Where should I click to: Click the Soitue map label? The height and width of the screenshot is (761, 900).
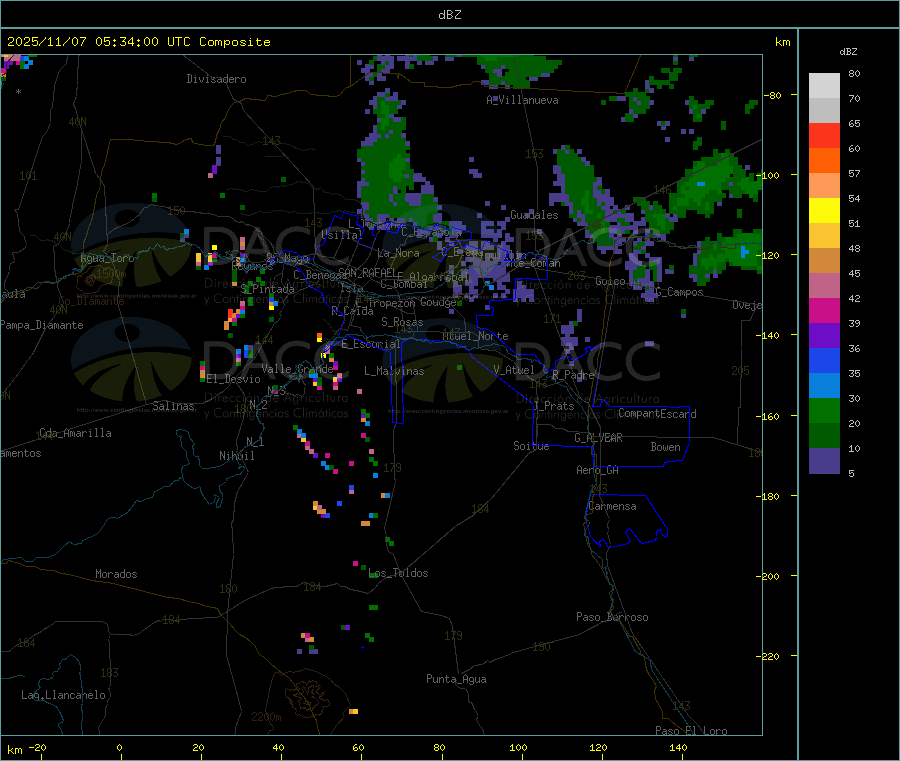coord(531,446)
